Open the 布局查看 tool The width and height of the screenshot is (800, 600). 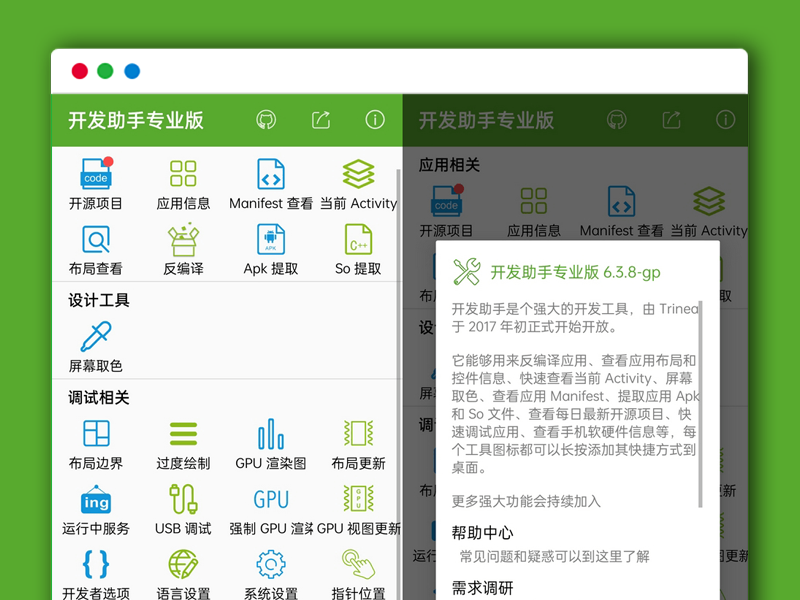point(96,250)
